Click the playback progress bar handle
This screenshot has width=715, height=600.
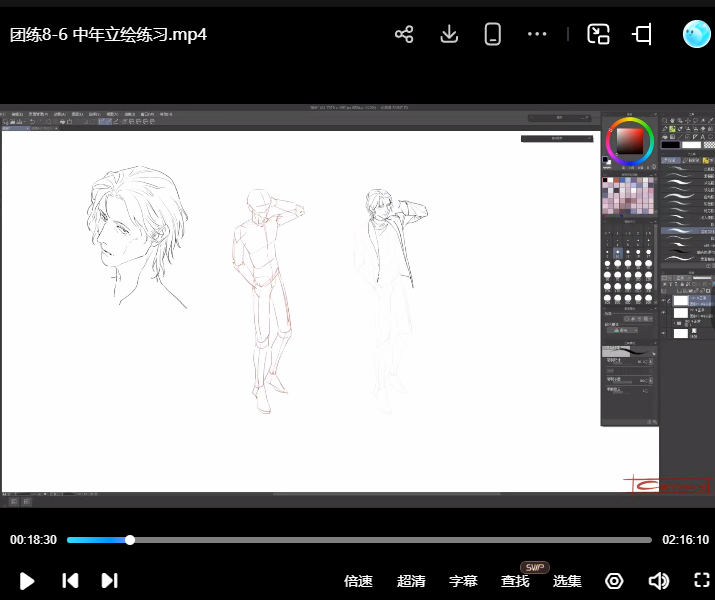tap(130, 540)
